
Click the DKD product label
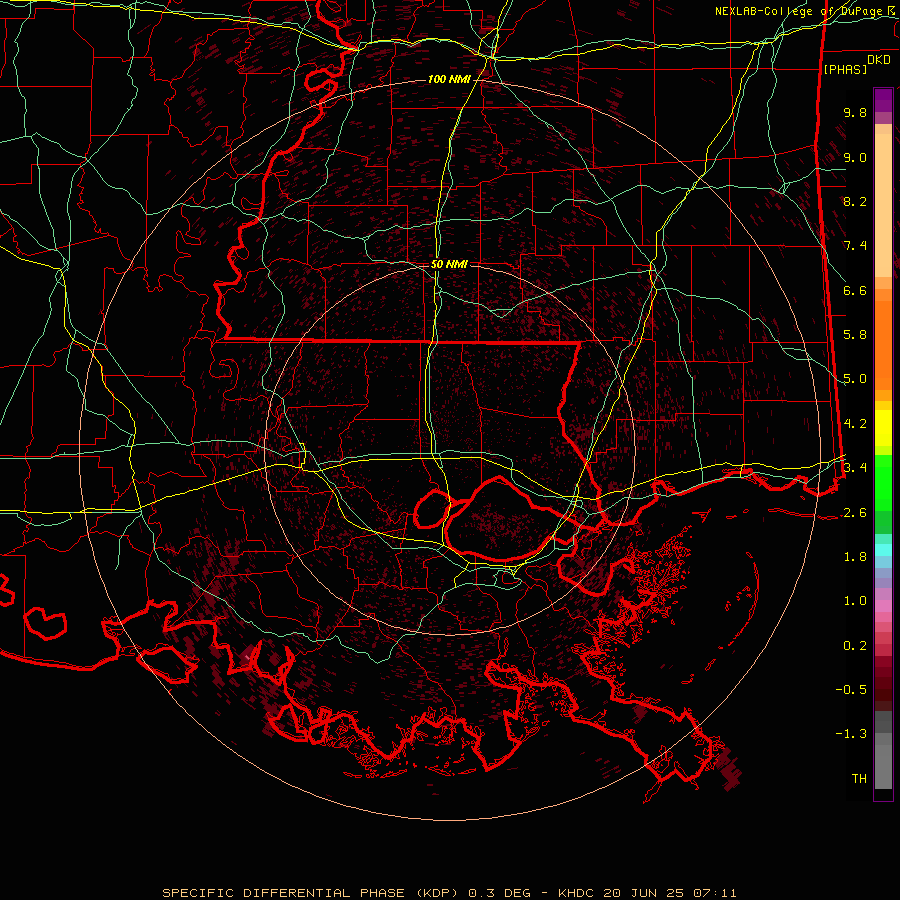(x=879, y=60)
